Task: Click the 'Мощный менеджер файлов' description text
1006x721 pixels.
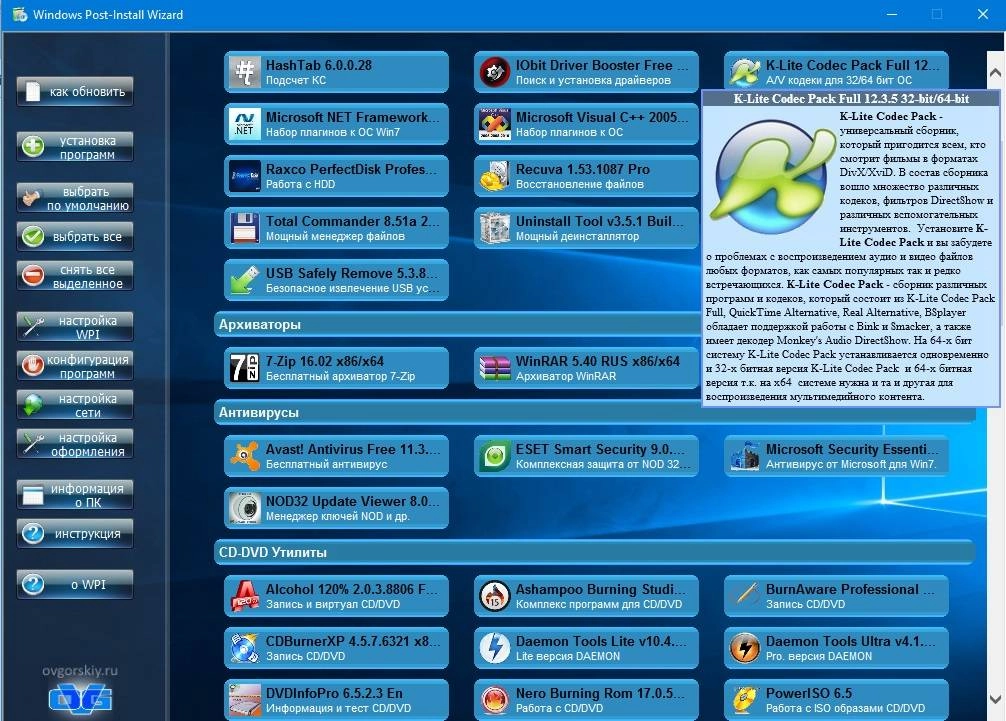Action: (x=335, y=236)
